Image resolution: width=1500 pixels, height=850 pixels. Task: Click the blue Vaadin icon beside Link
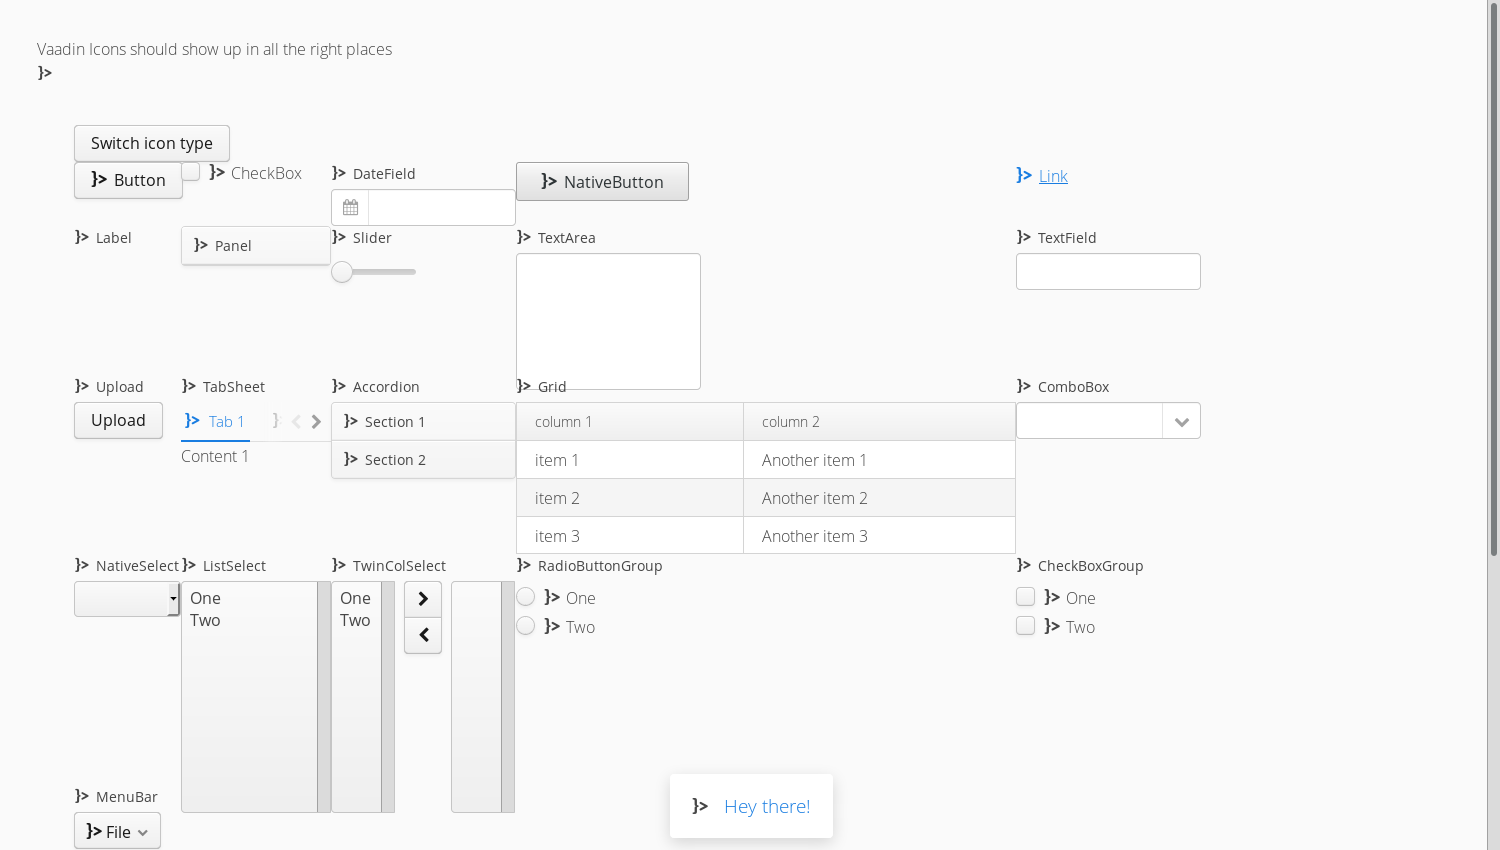pos(1024,175)
